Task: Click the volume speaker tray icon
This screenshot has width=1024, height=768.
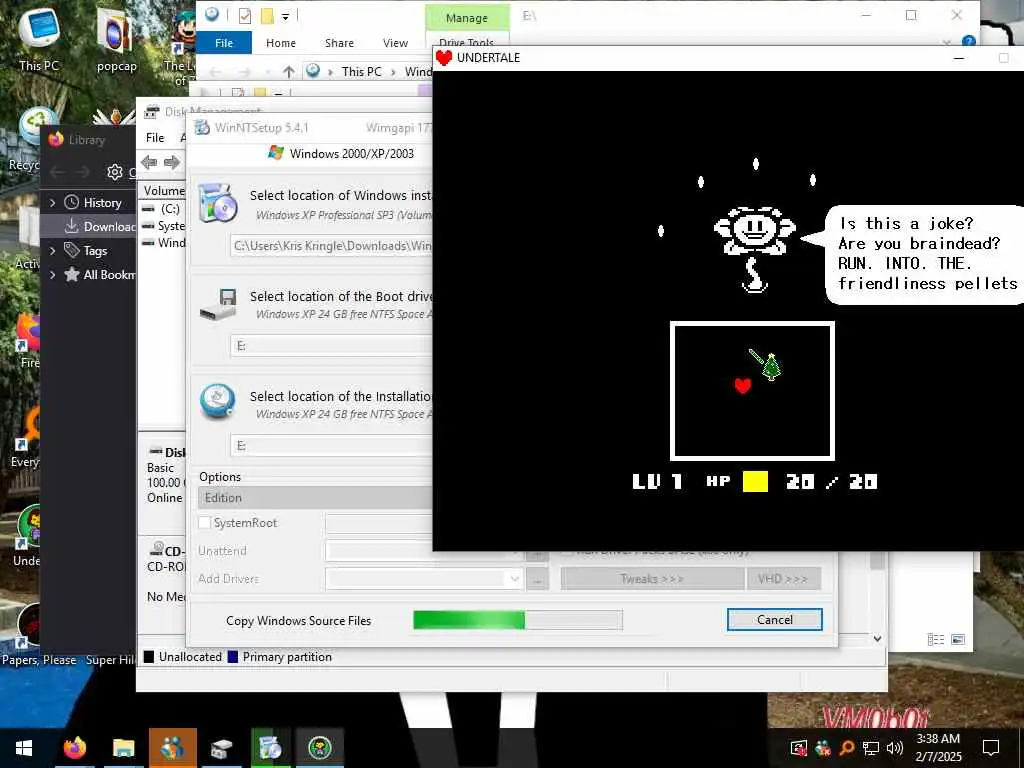Action: [895, 748]
